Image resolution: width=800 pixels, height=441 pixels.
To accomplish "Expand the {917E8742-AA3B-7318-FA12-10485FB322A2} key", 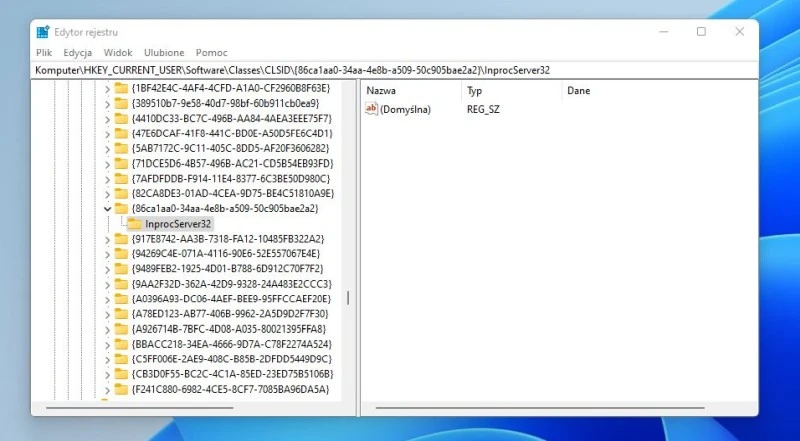I will coord(107,239).
